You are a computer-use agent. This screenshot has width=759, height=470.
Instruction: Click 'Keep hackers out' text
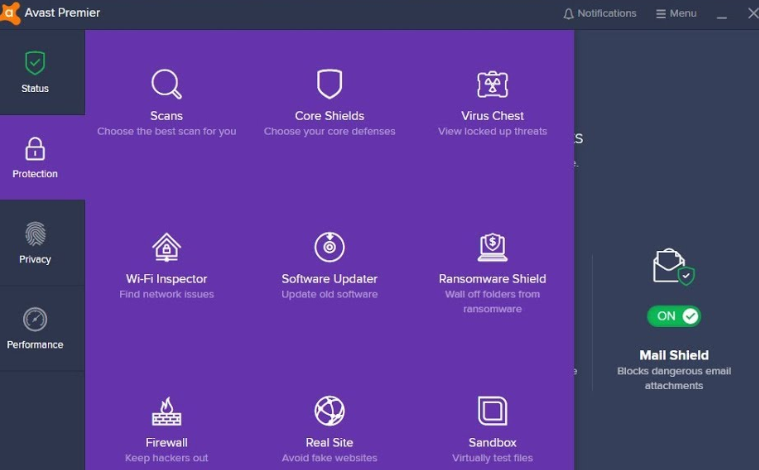pyautogui.click(x=167, y=458)
